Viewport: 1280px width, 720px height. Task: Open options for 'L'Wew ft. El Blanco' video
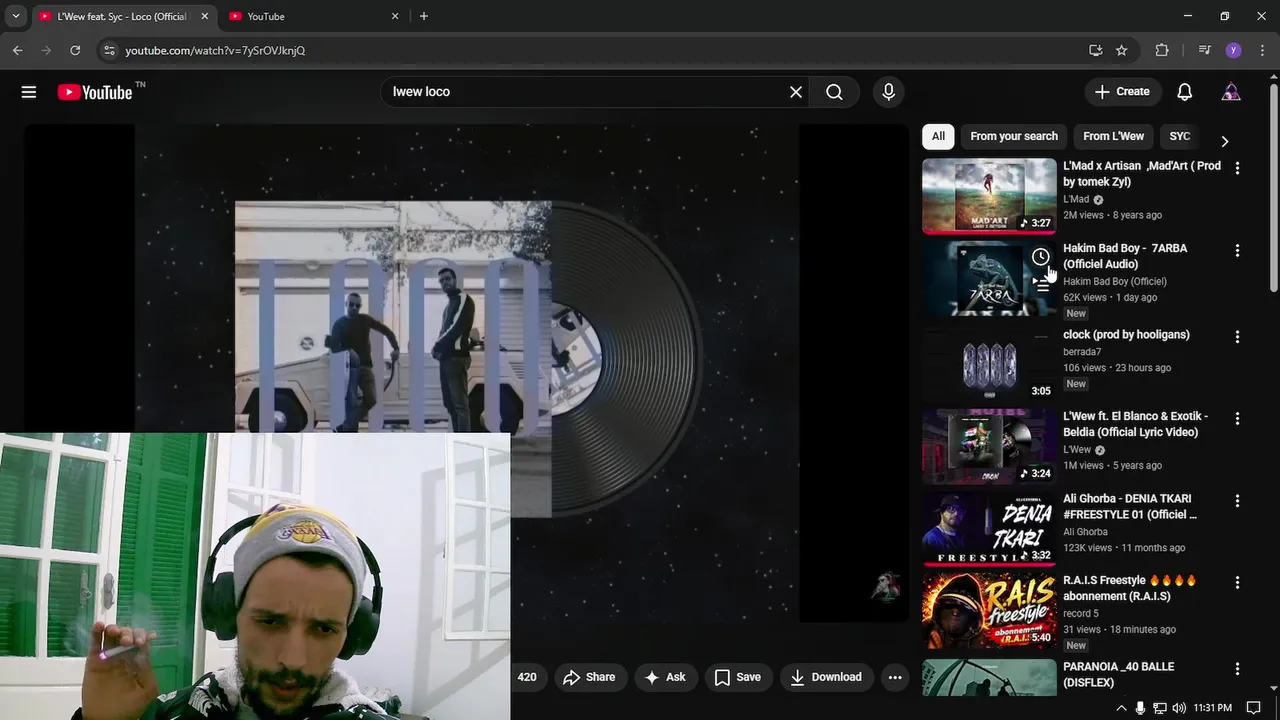(x=1237, y=418)
